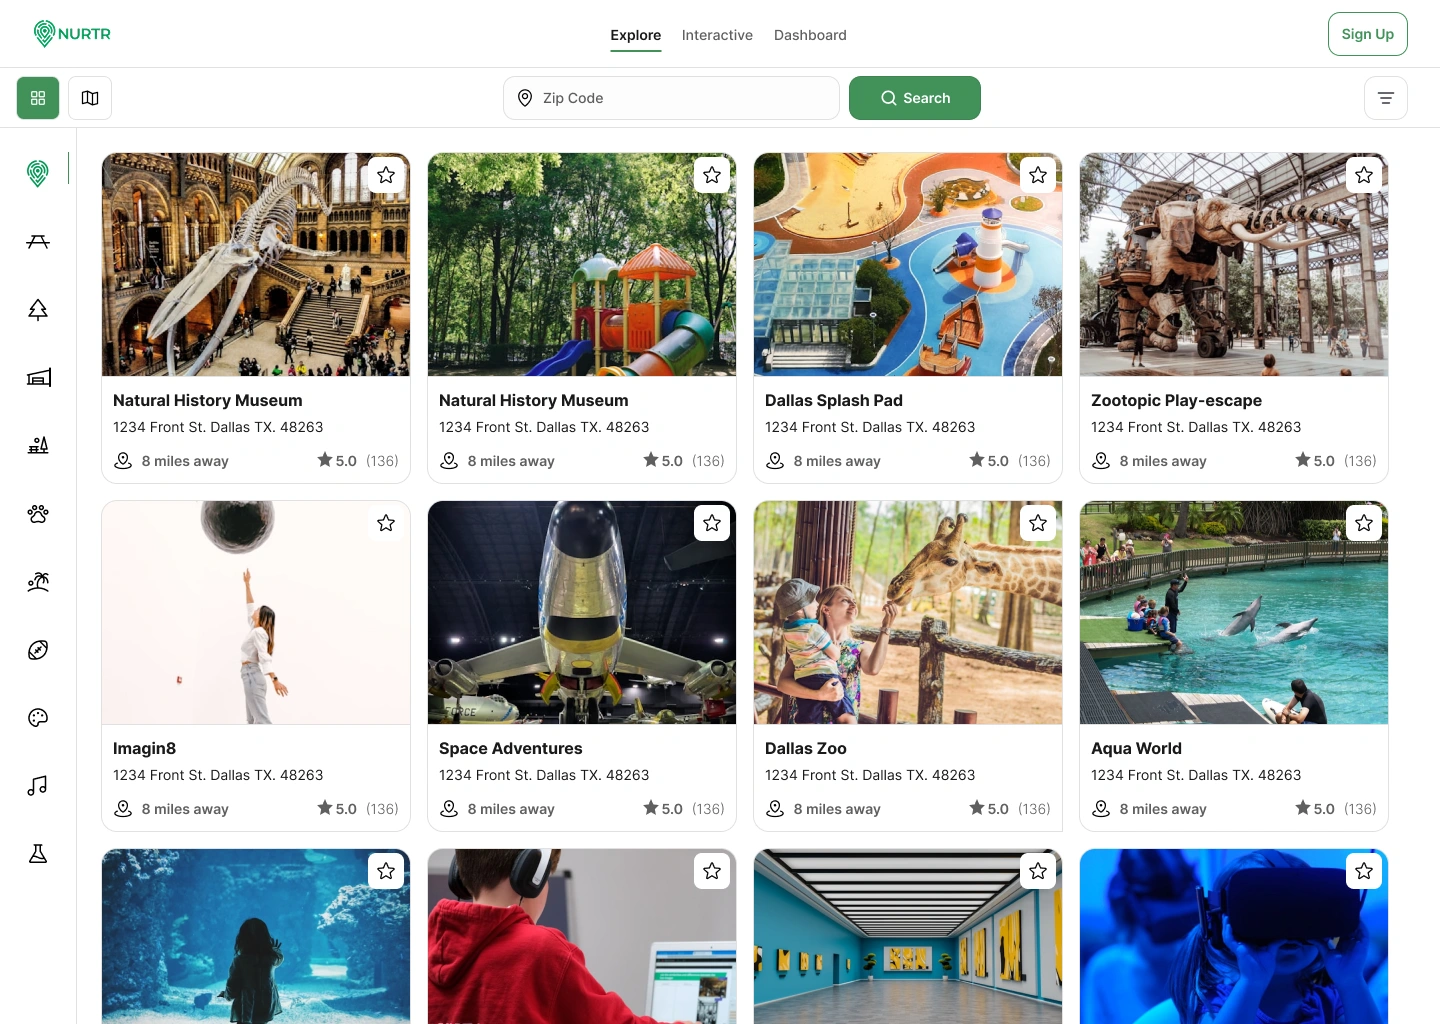Open the Interactive tab
The image size is (1440, 1024).
coord(717,35)
